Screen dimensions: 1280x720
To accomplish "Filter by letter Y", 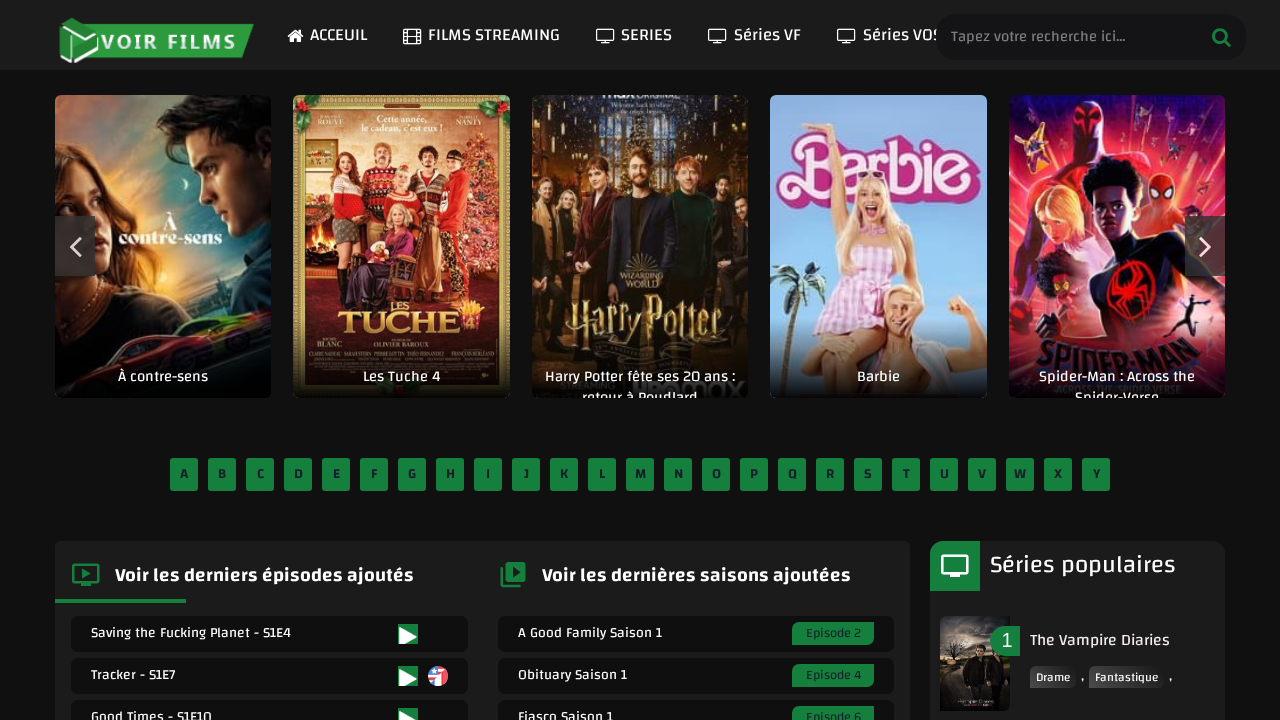I will [1096, 474].
